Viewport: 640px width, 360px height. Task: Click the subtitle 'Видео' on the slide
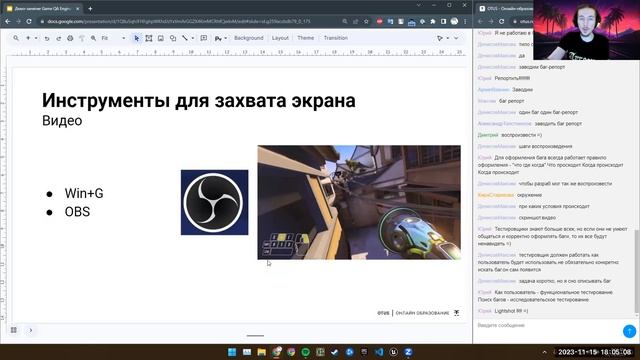point(62,121)
